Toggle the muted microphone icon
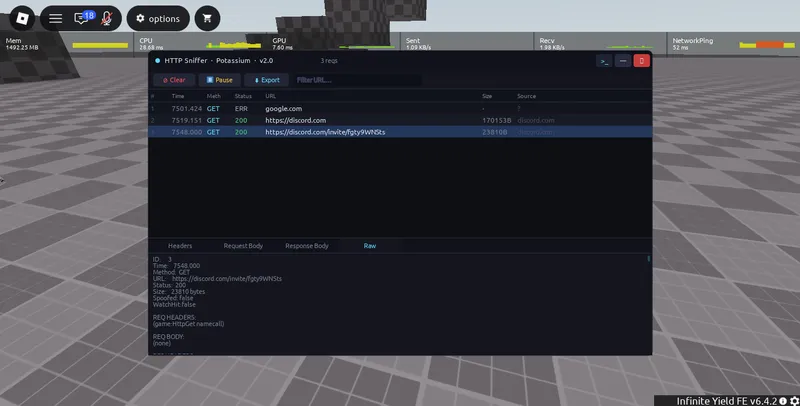This screenshot has height=406, width=800. (x=107, y=18)
